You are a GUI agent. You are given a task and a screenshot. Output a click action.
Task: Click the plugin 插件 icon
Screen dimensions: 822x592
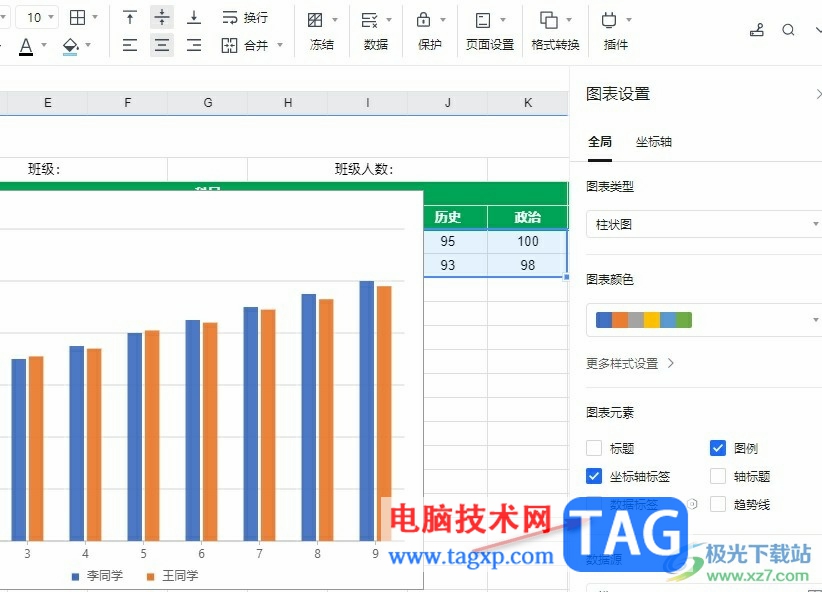click(609, 20)
